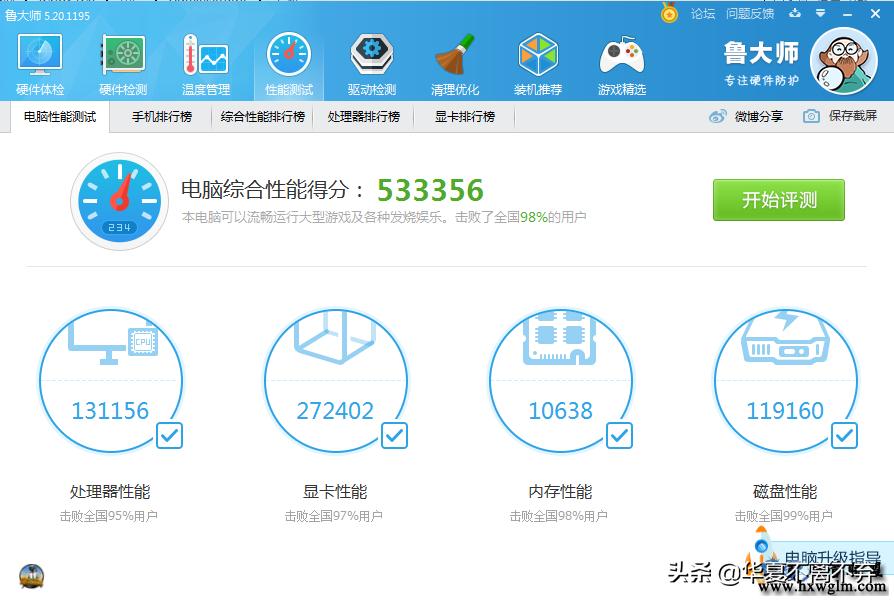
Task: Click the green 开始评测 button
Action: pos(778,200)
